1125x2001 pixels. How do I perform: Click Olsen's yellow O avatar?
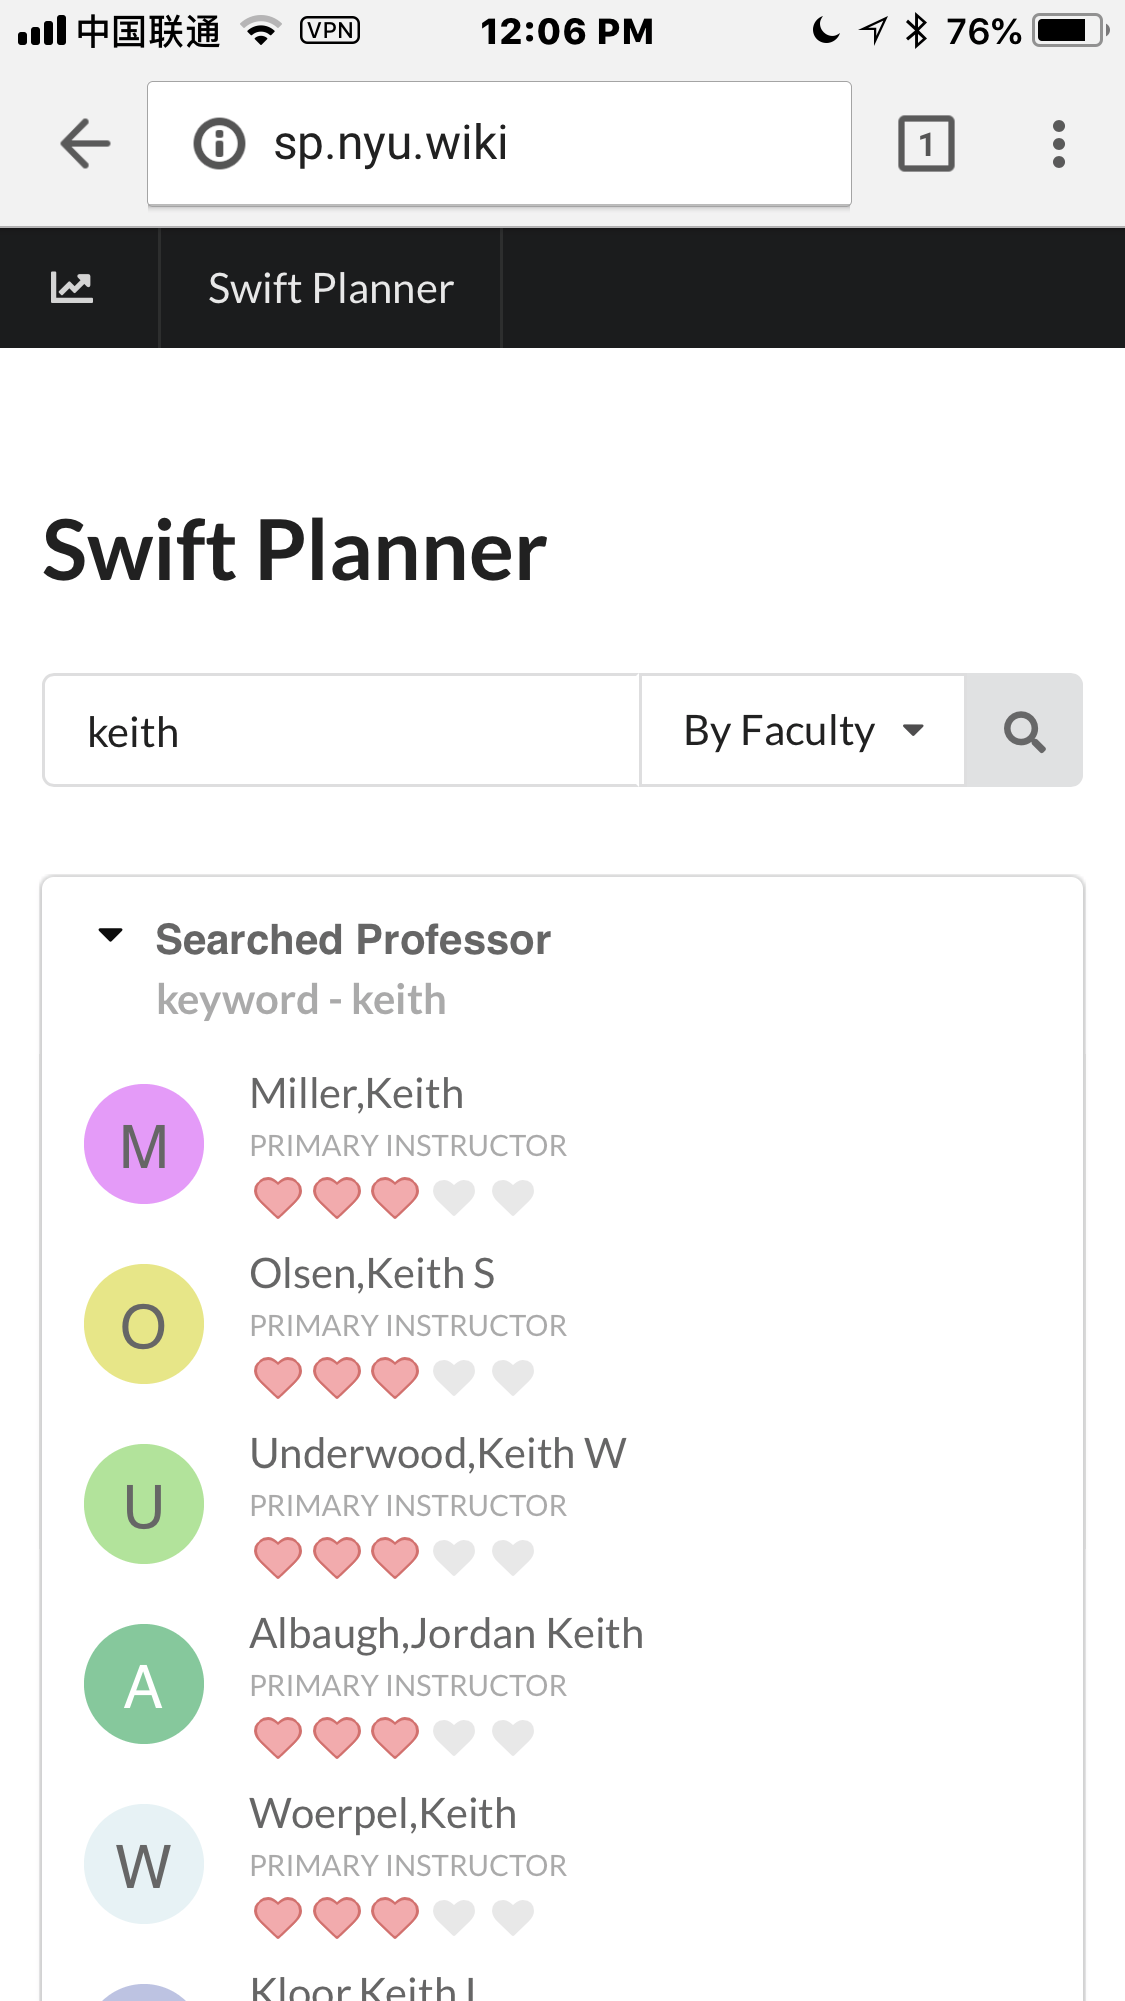click(144, 1324)
